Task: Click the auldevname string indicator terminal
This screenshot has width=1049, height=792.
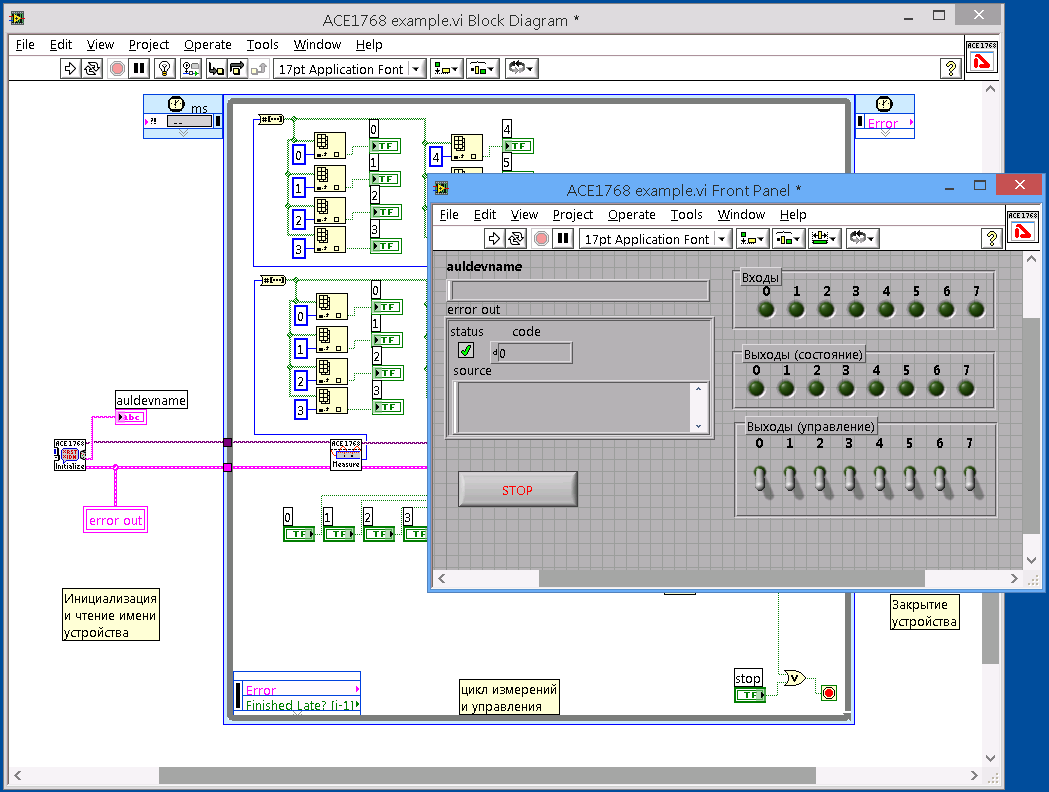Action: (131, 417)
